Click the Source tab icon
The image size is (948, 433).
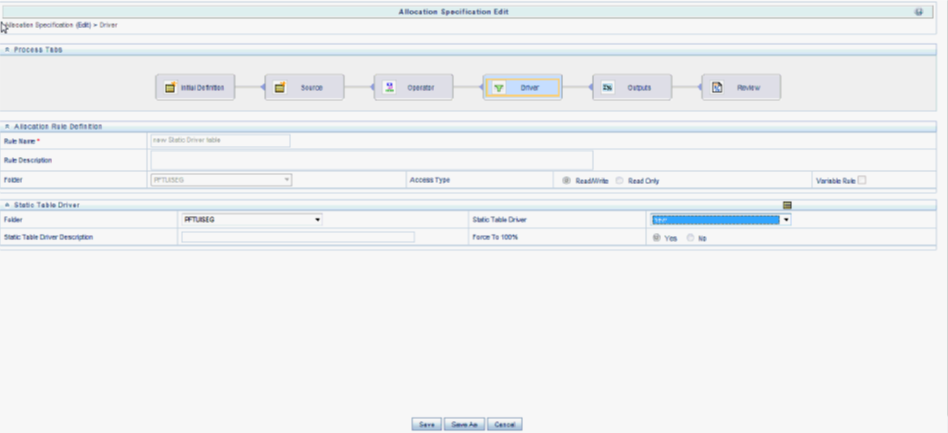[x=279, y=88]
